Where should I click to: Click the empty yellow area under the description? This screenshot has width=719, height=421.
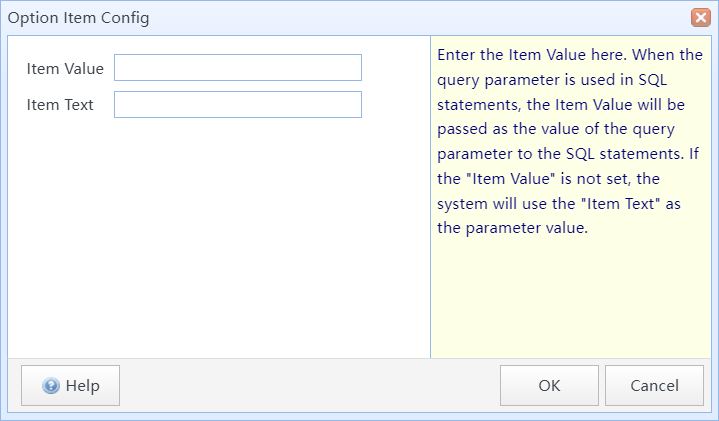[x=571, y=298]
